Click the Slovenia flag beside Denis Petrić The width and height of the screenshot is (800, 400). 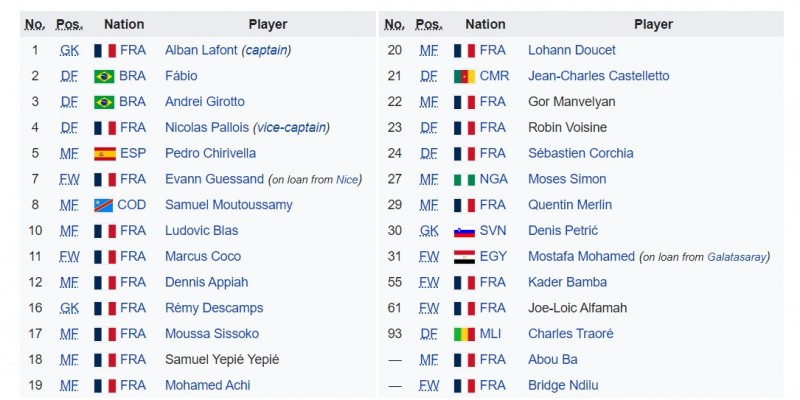464,231
